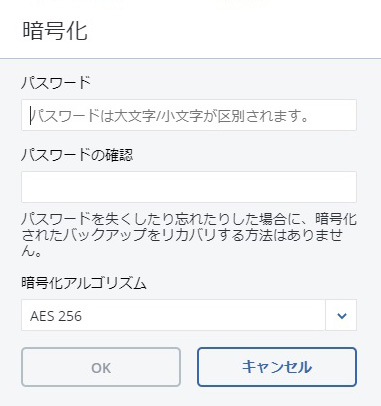
Task: Click the パスワードの確認 label
Action: [x=77, y=155]
